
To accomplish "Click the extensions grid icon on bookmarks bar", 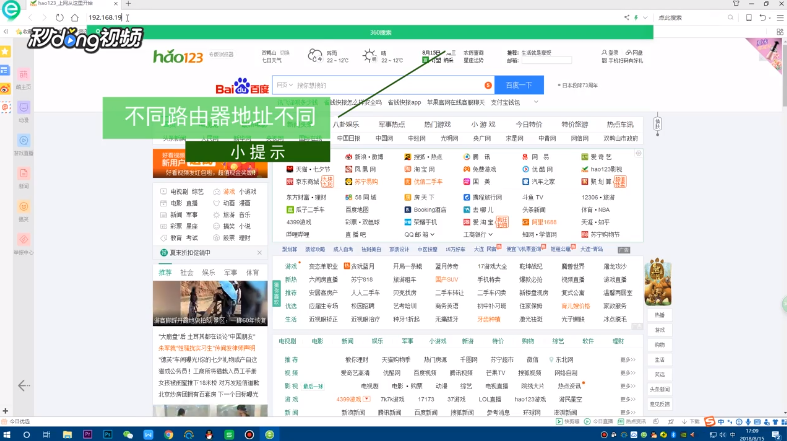I will 780,32.
